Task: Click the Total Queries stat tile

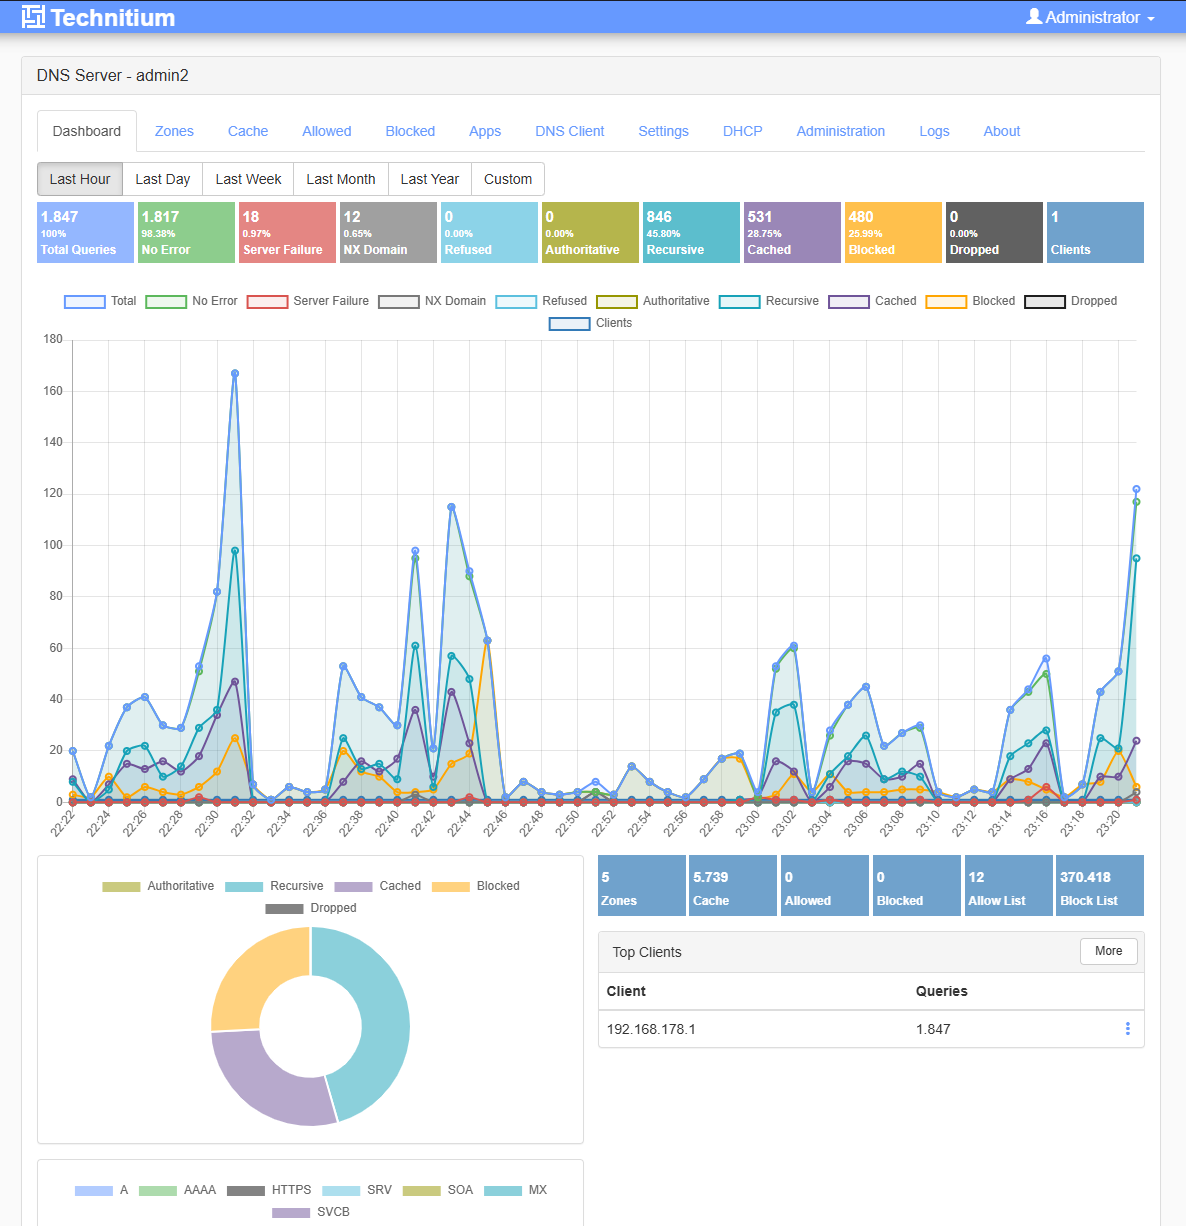Action: click(x=85, y=233)
